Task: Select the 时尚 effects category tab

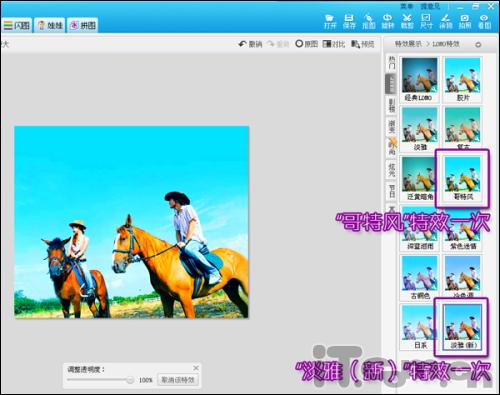Action: pyautogui.click(x=392, y=148)
